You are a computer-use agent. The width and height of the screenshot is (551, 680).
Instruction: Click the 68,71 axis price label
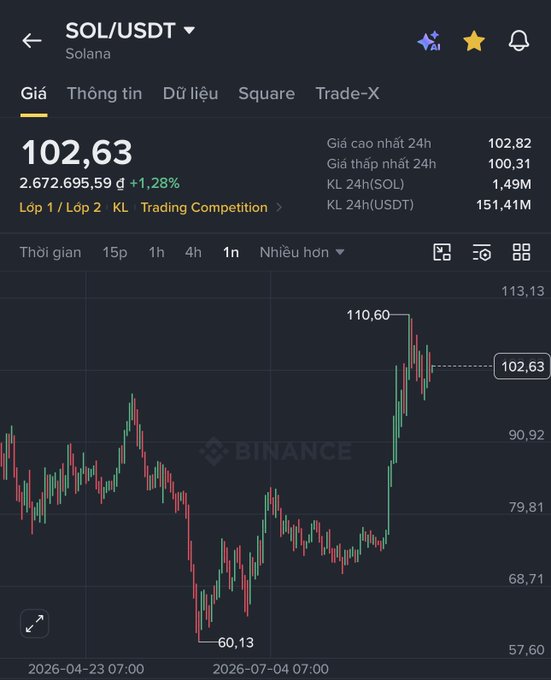pyautogui.click(x=526, y=579)
